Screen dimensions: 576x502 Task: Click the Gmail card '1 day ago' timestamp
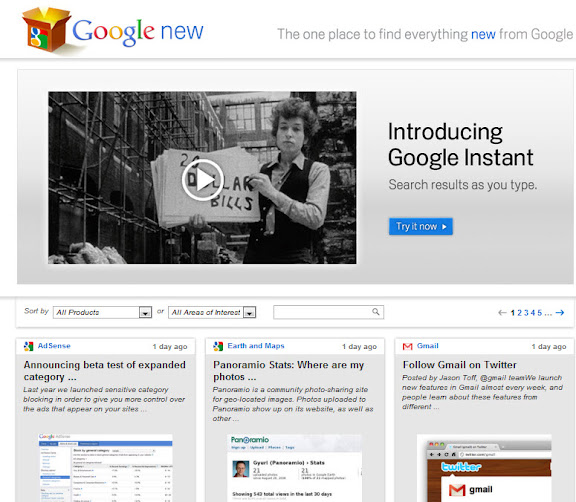[x=549, y=346]
